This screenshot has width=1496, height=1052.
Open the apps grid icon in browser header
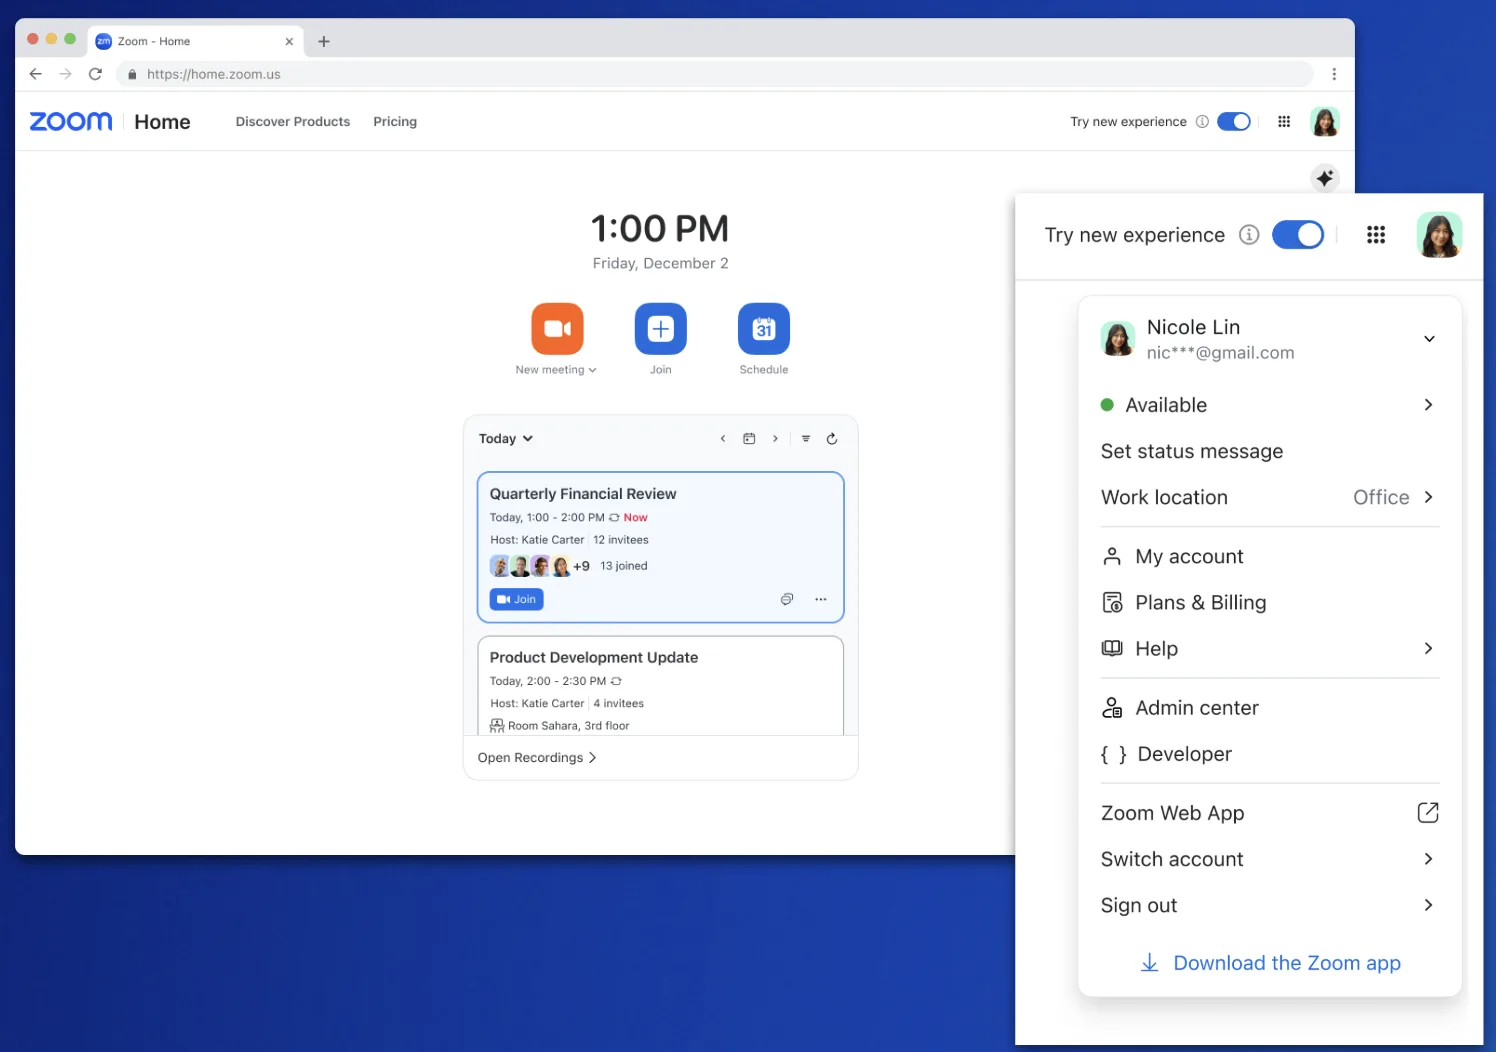coord(1284,122)
